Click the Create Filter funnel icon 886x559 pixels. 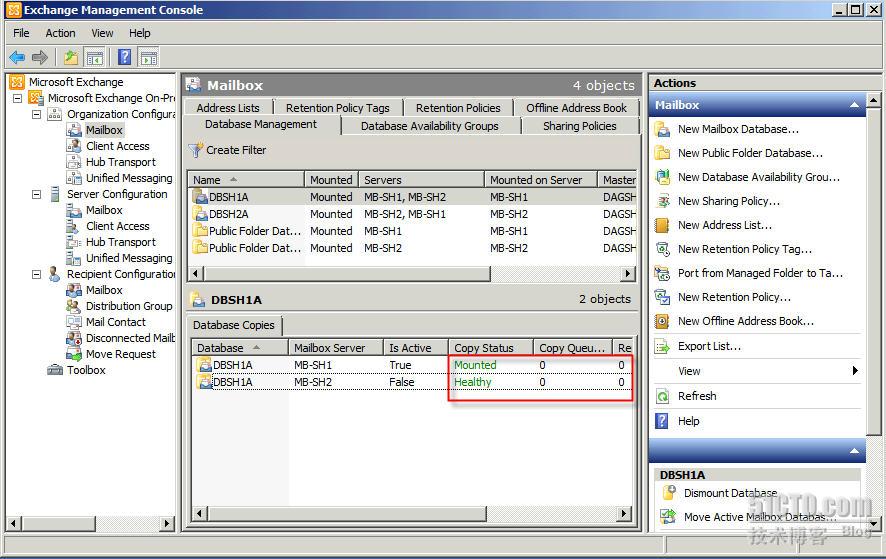(196, 150)
